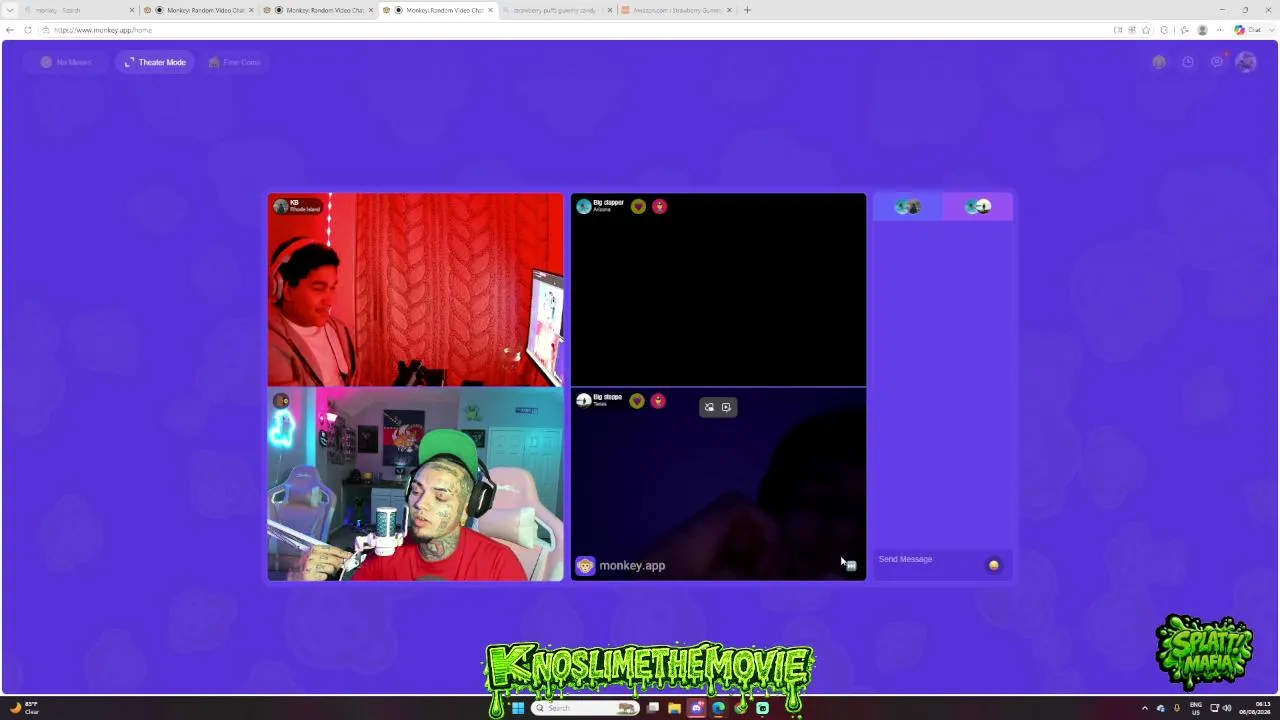This screenshot has width=1280, height=720.
Task: Toggle the No Moves option
Action: tap(66, 62)
